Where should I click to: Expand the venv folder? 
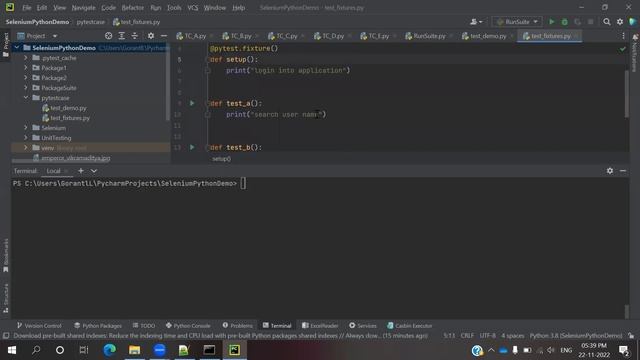tap(26, 148)
